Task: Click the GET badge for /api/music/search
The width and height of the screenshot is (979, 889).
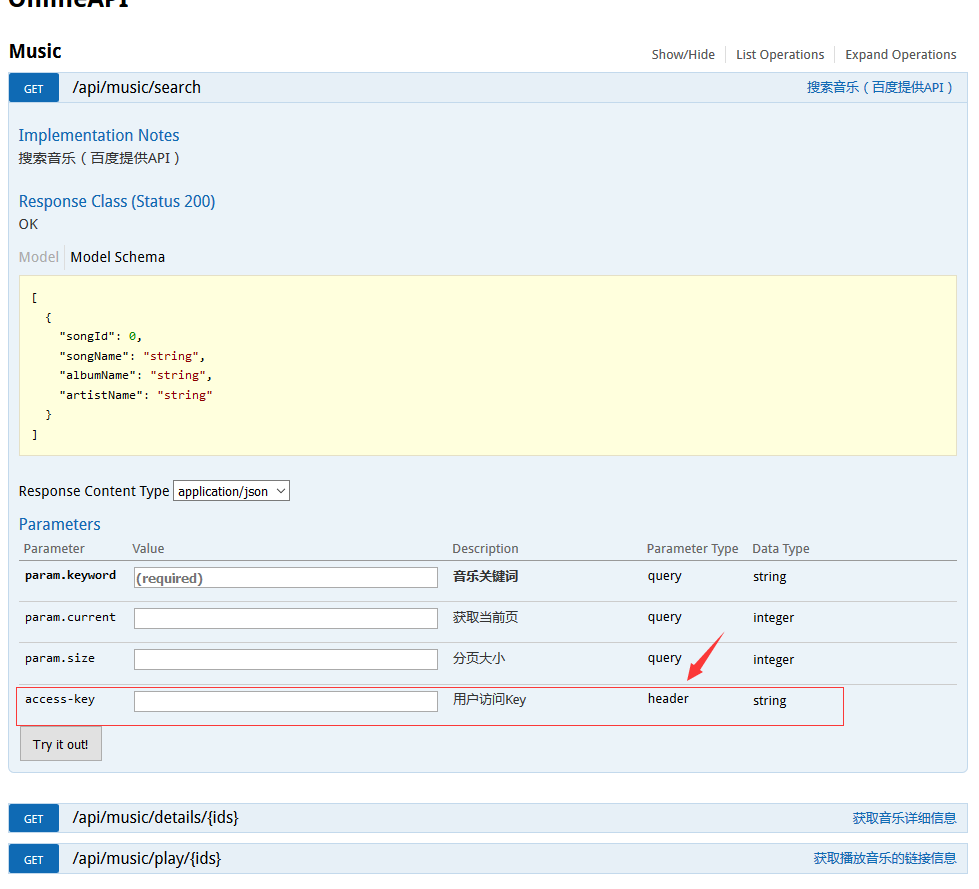Action: click(33, 87)
